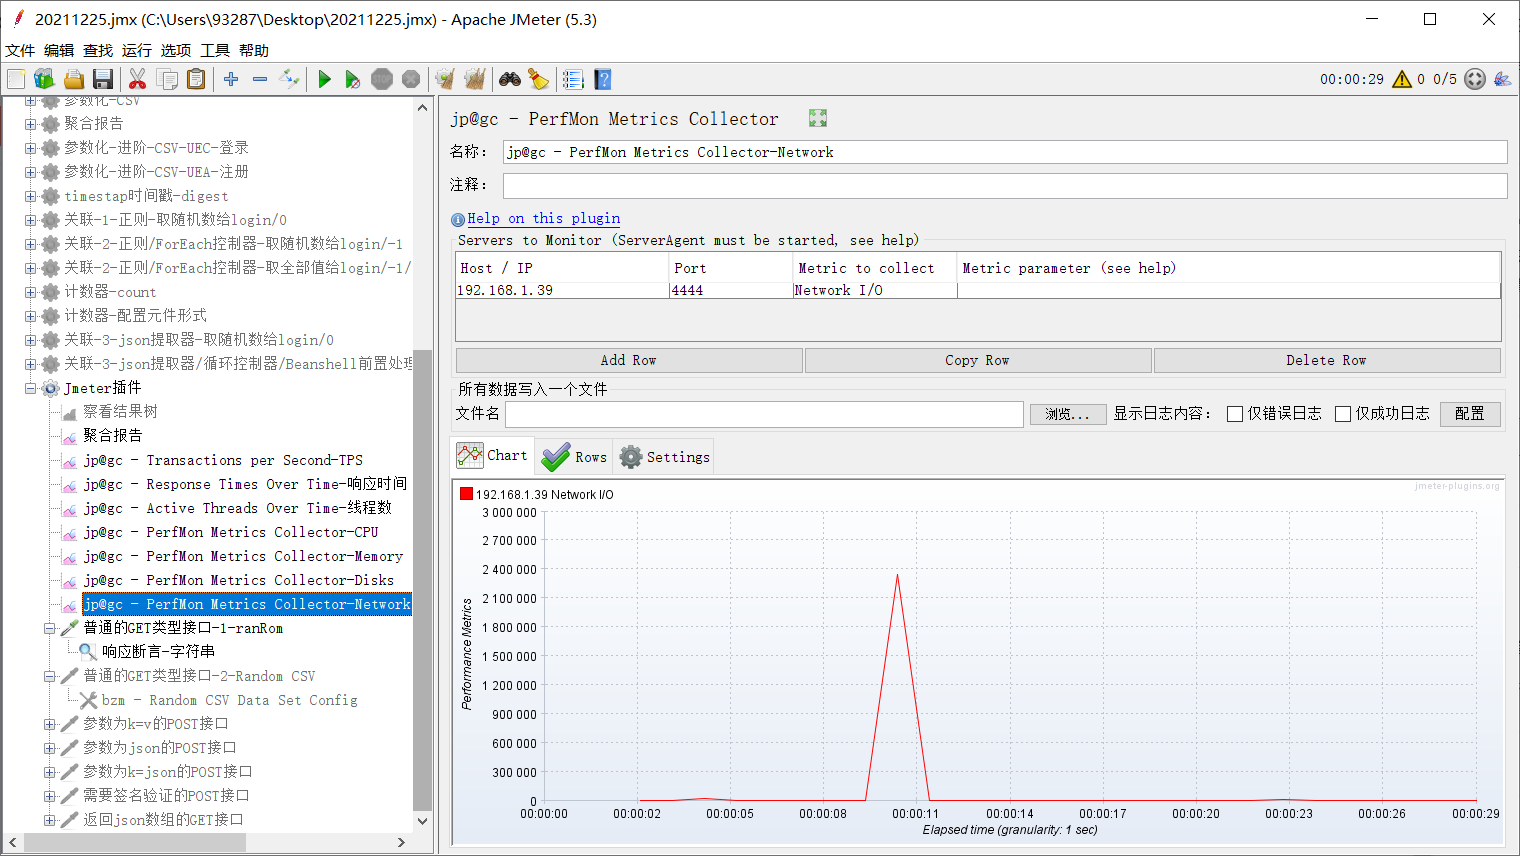1520x856 pixels.
Task: Click the Delete Row button
Action: pos(1327,360)
